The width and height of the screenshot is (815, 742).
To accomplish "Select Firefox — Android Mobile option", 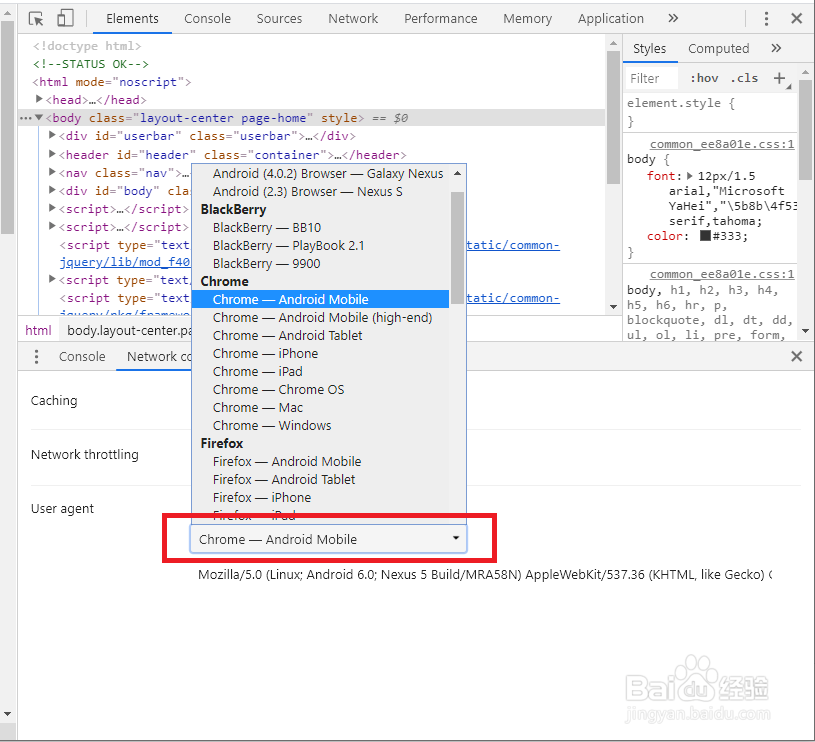I will pos(321,461).
